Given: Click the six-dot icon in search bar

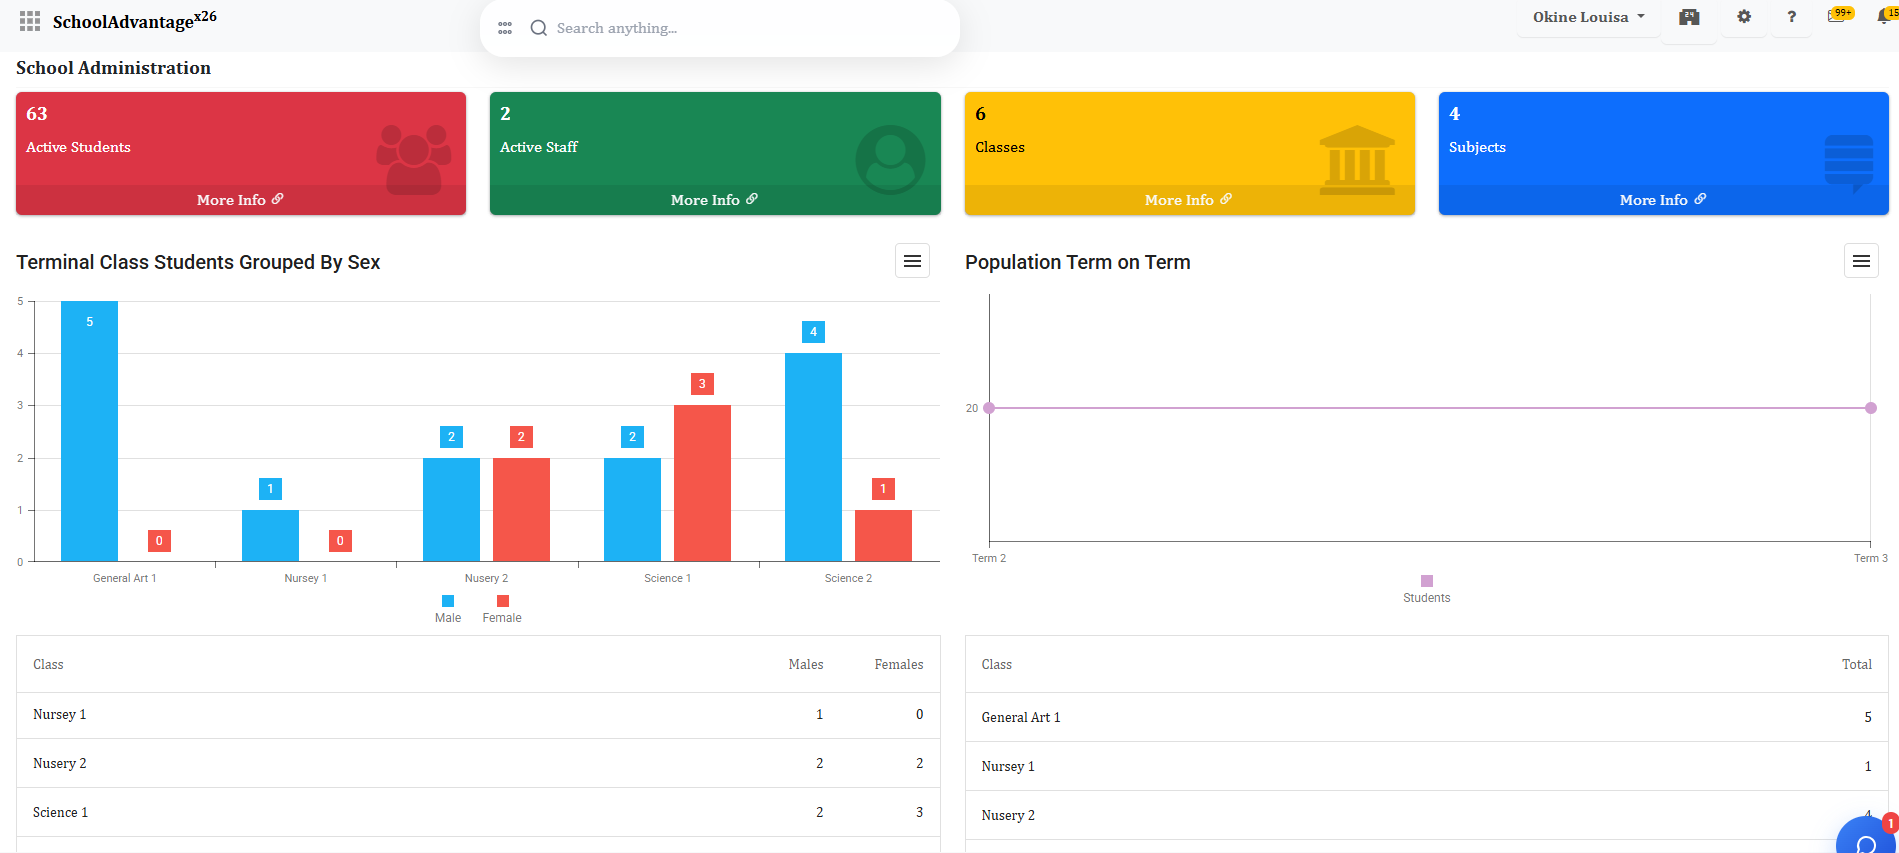Looking at the screenshot, I should pos(505,28).
